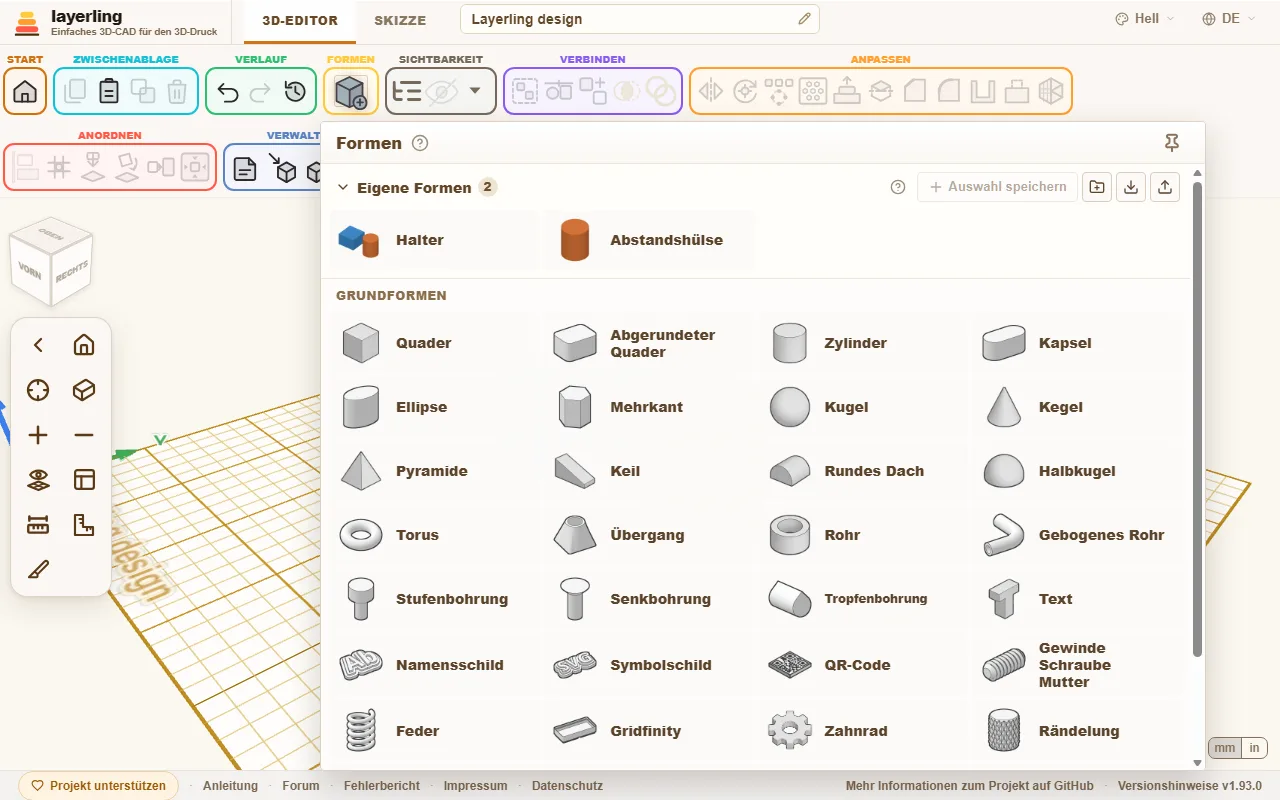Open the Impressum link
Screen dimensions: 1280x800
(x=475, y=786)
